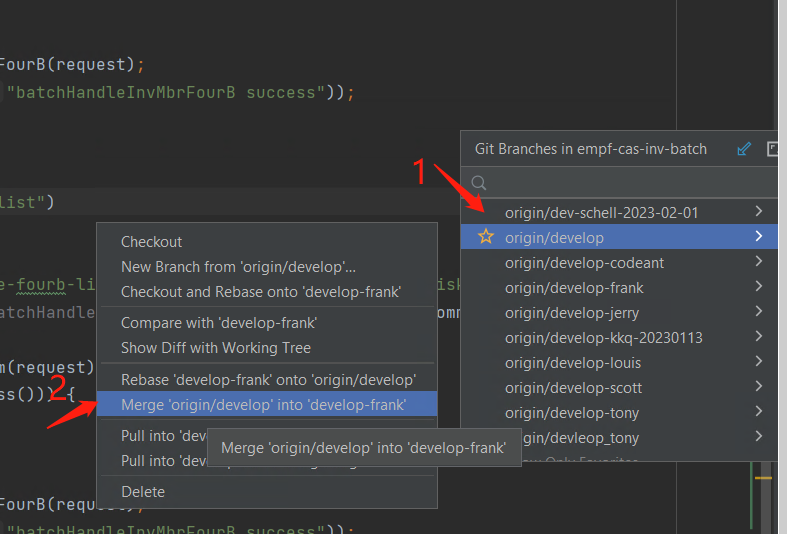The width and height of the screenshot is (787, 534).
Task: Expand origin/develop-frank submenu arrow
Action: (x=759, y=286)
